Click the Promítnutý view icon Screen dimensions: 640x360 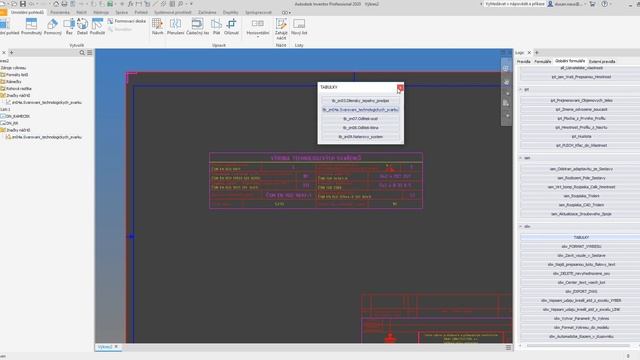[x=31, y=26]
